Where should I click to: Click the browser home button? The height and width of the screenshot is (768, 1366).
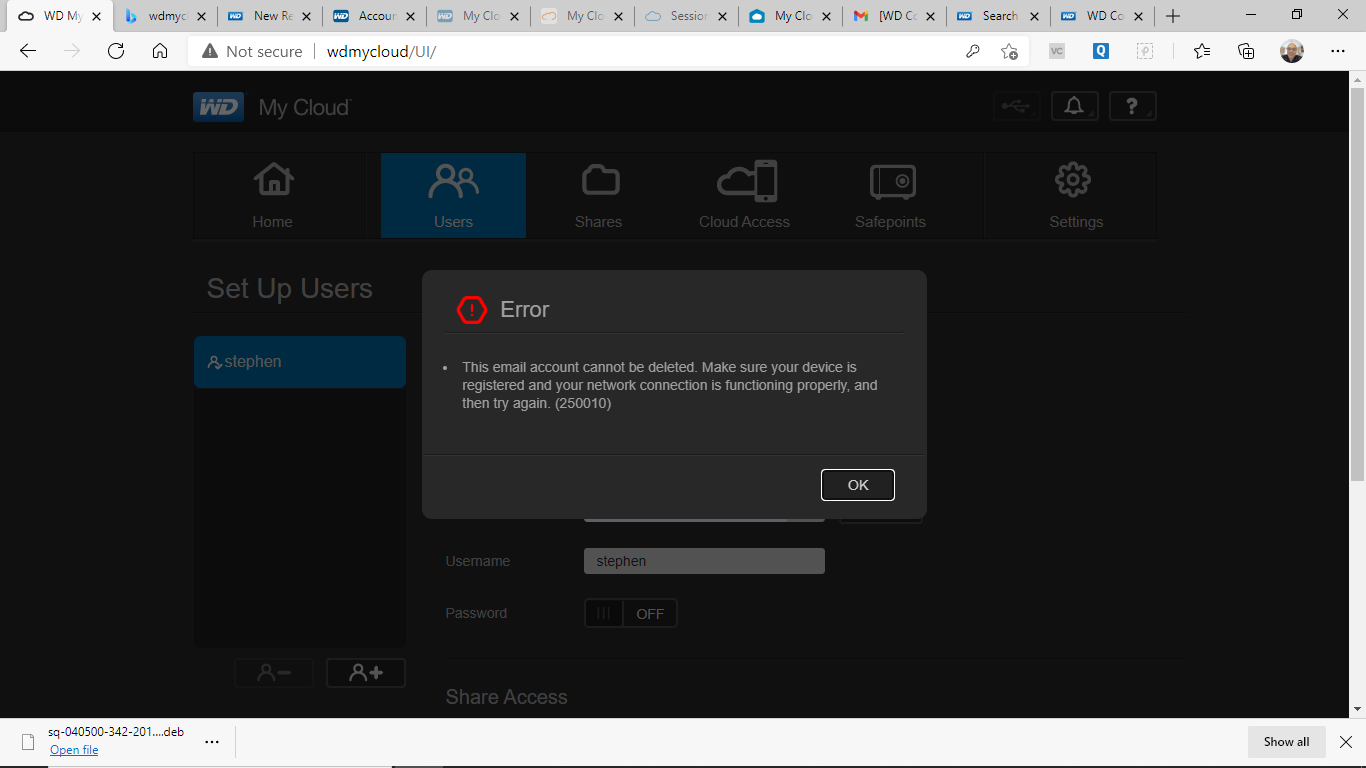[160, 51]
